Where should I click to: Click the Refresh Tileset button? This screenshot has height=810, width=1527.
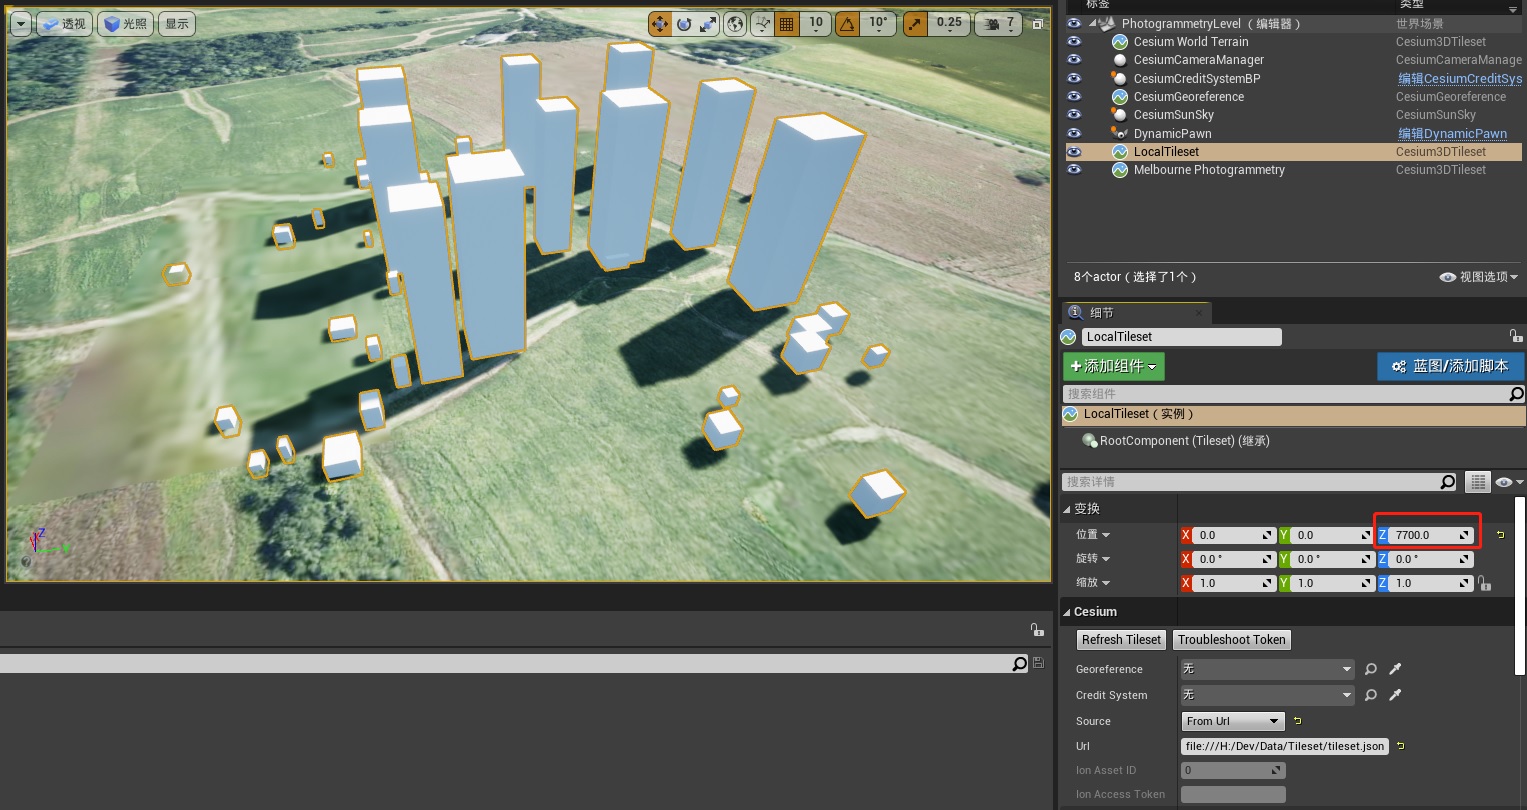pos(1121,640)
